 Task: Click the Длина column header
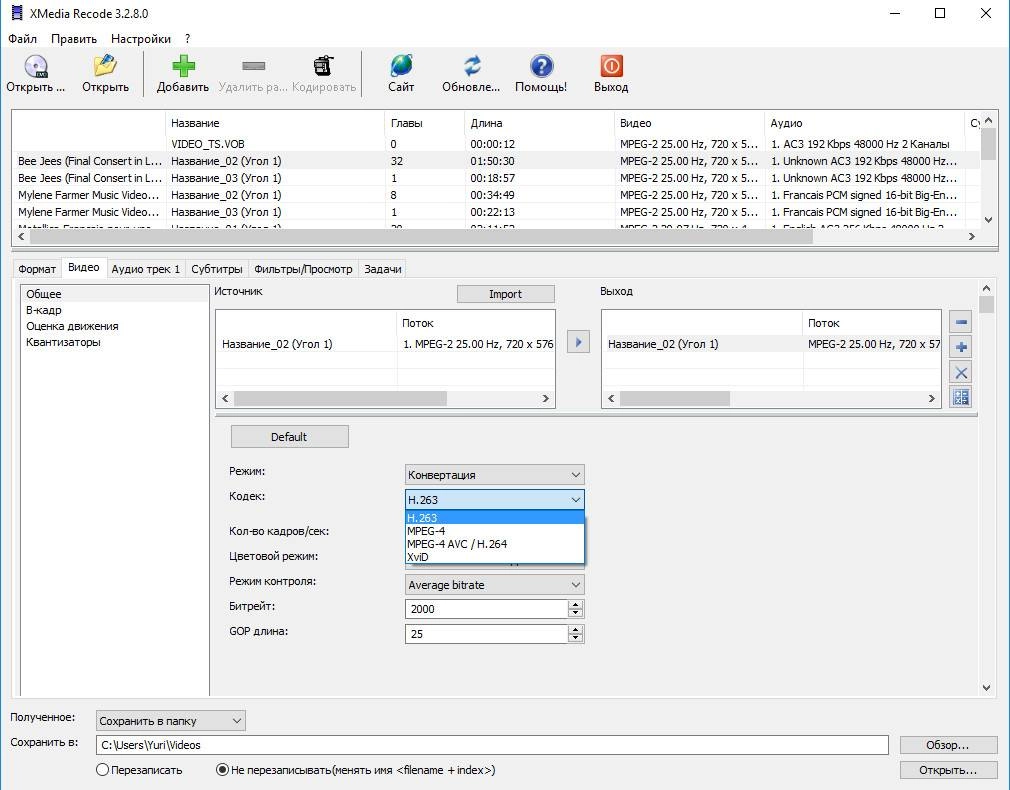539,123
